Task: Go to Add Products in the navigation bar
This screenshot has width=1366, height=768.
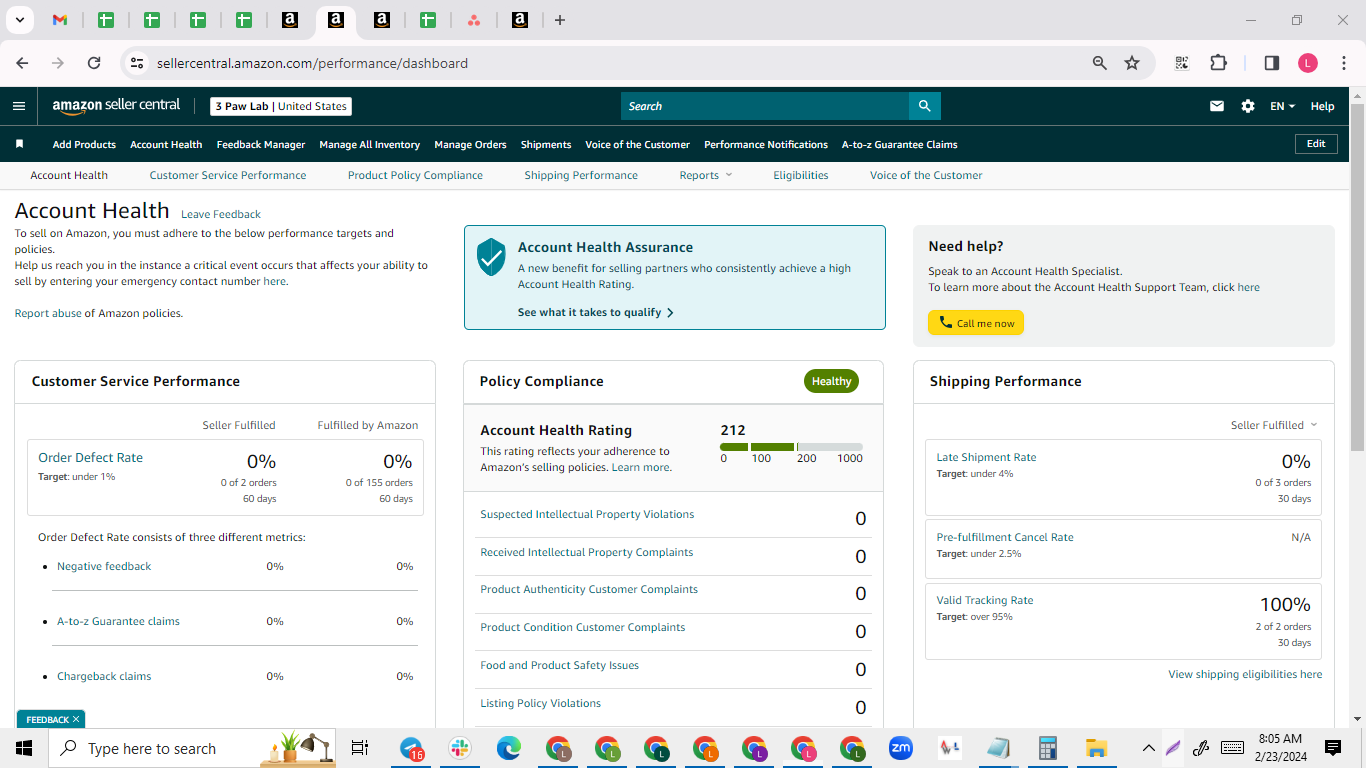Action: (x=84, y=144)
